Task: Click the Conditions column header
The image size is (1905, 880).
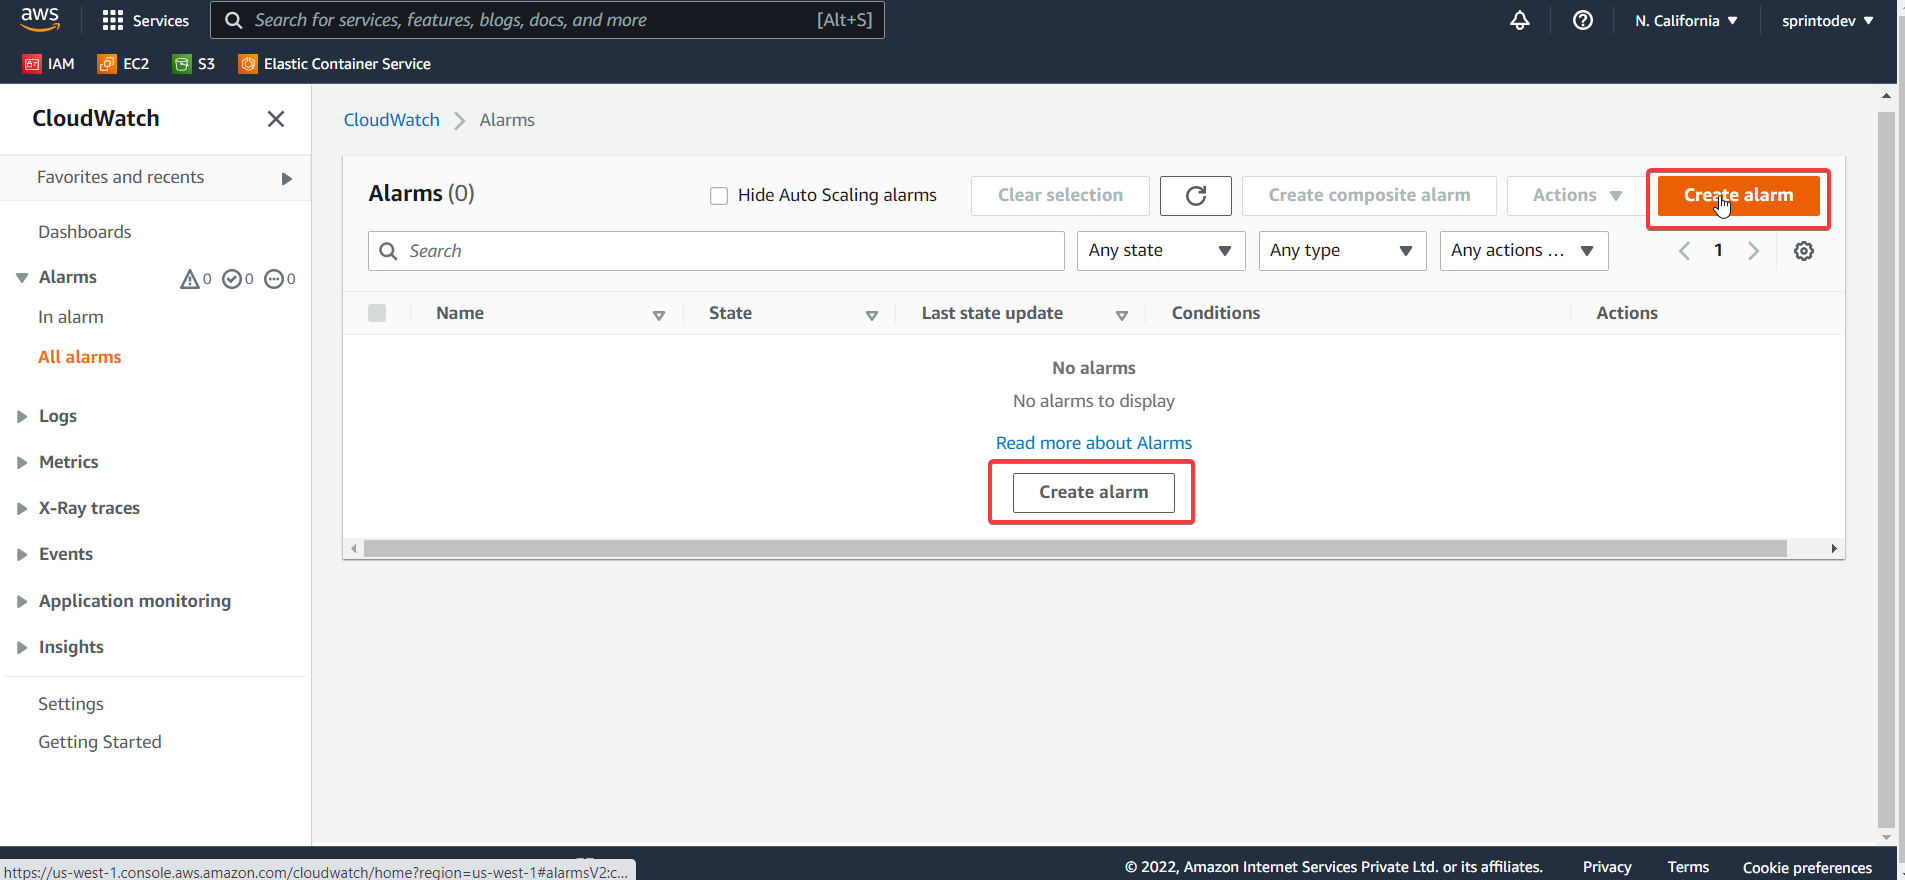Action: point(1216,313)
